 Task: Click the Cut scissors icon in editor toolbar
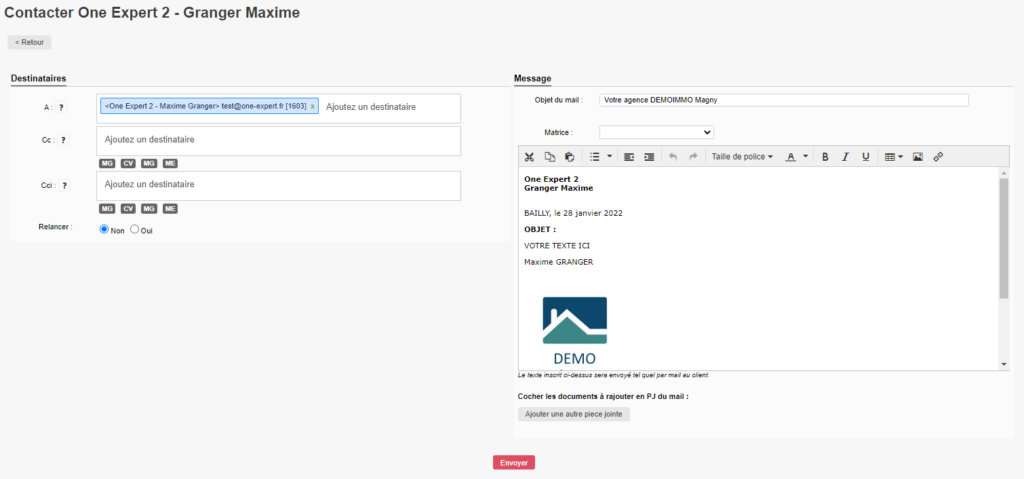click(529, 157)
